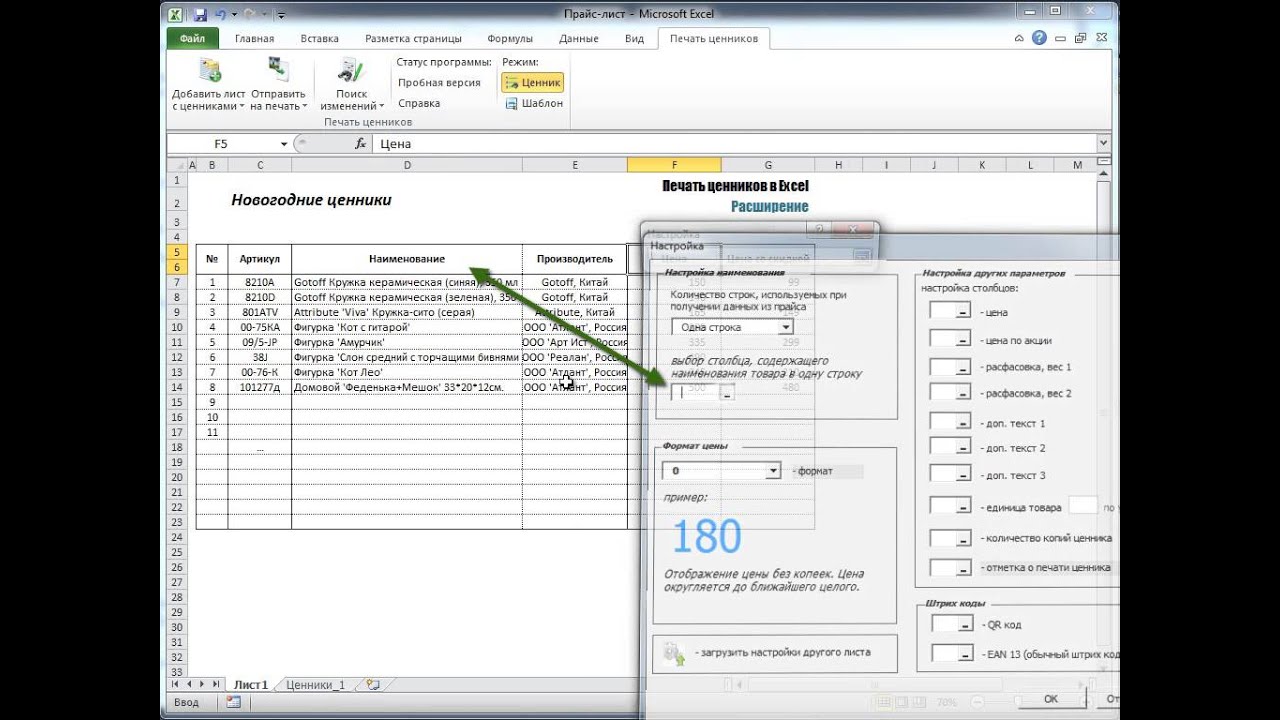This screenshot has width=1280, height=720.
Task: Click the next sheet navigation arrow
Action: (x=203, y=684)
